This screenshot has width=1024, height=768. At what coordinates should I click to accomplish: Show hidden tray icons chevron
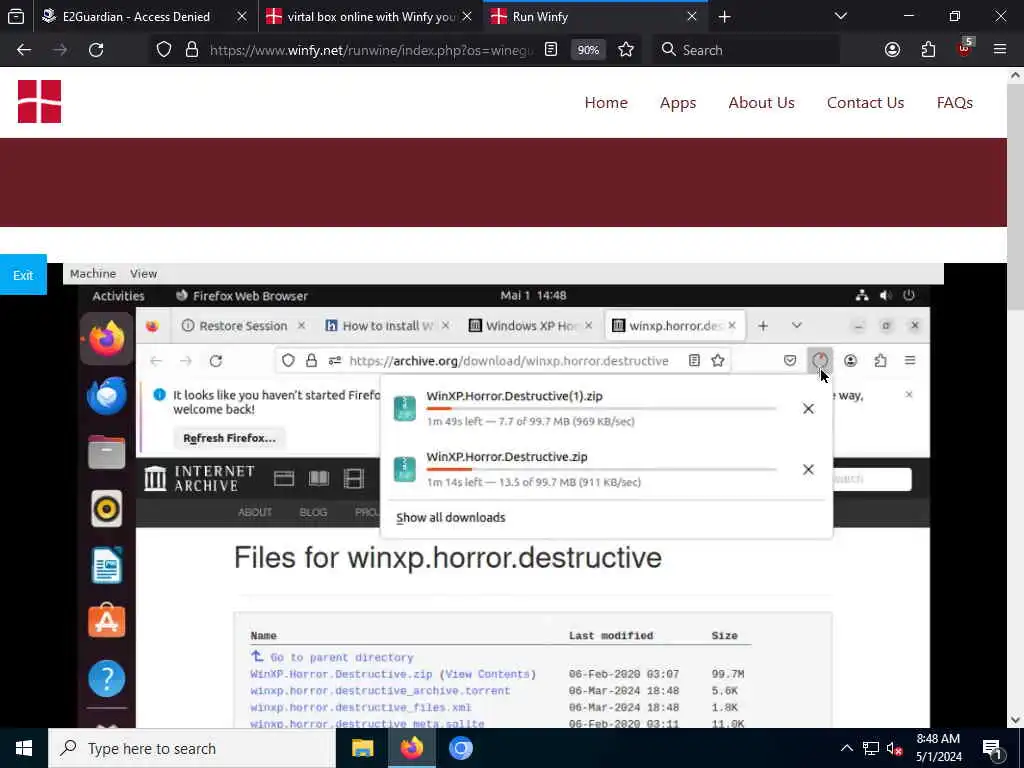point(846,748)
